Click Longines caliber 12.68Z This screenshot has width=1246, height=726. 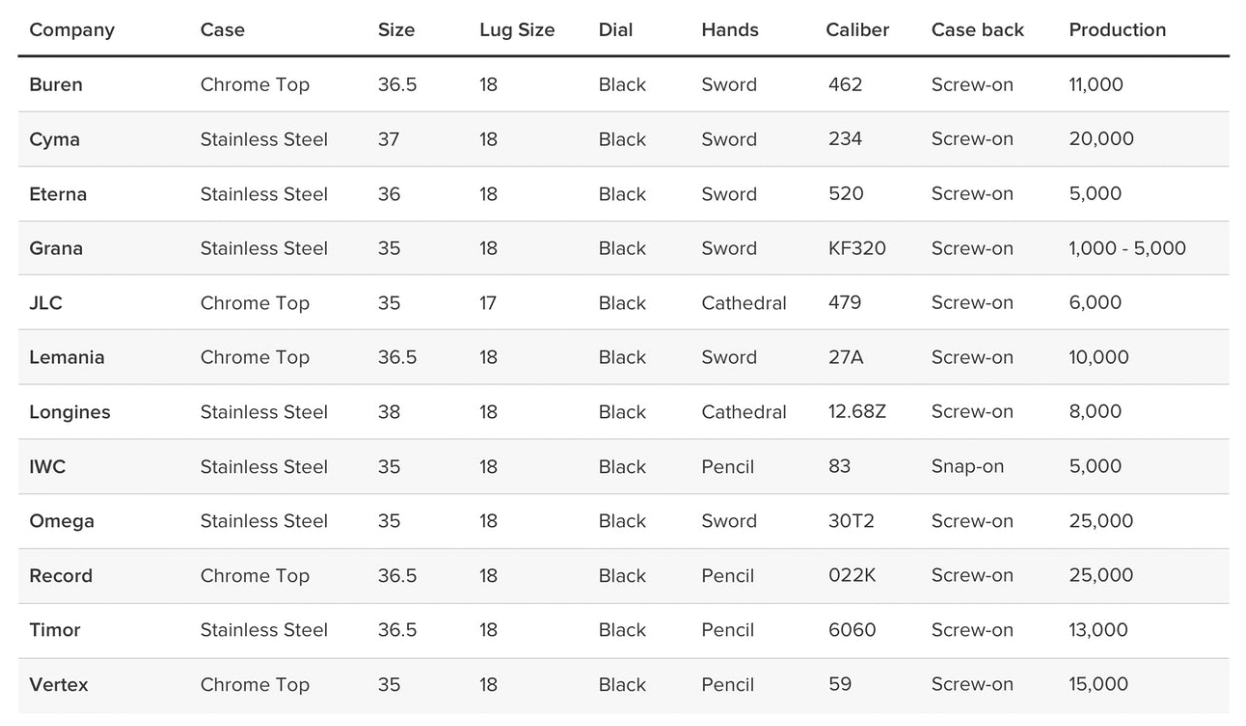pyautogui.click(x=857, y=412)
